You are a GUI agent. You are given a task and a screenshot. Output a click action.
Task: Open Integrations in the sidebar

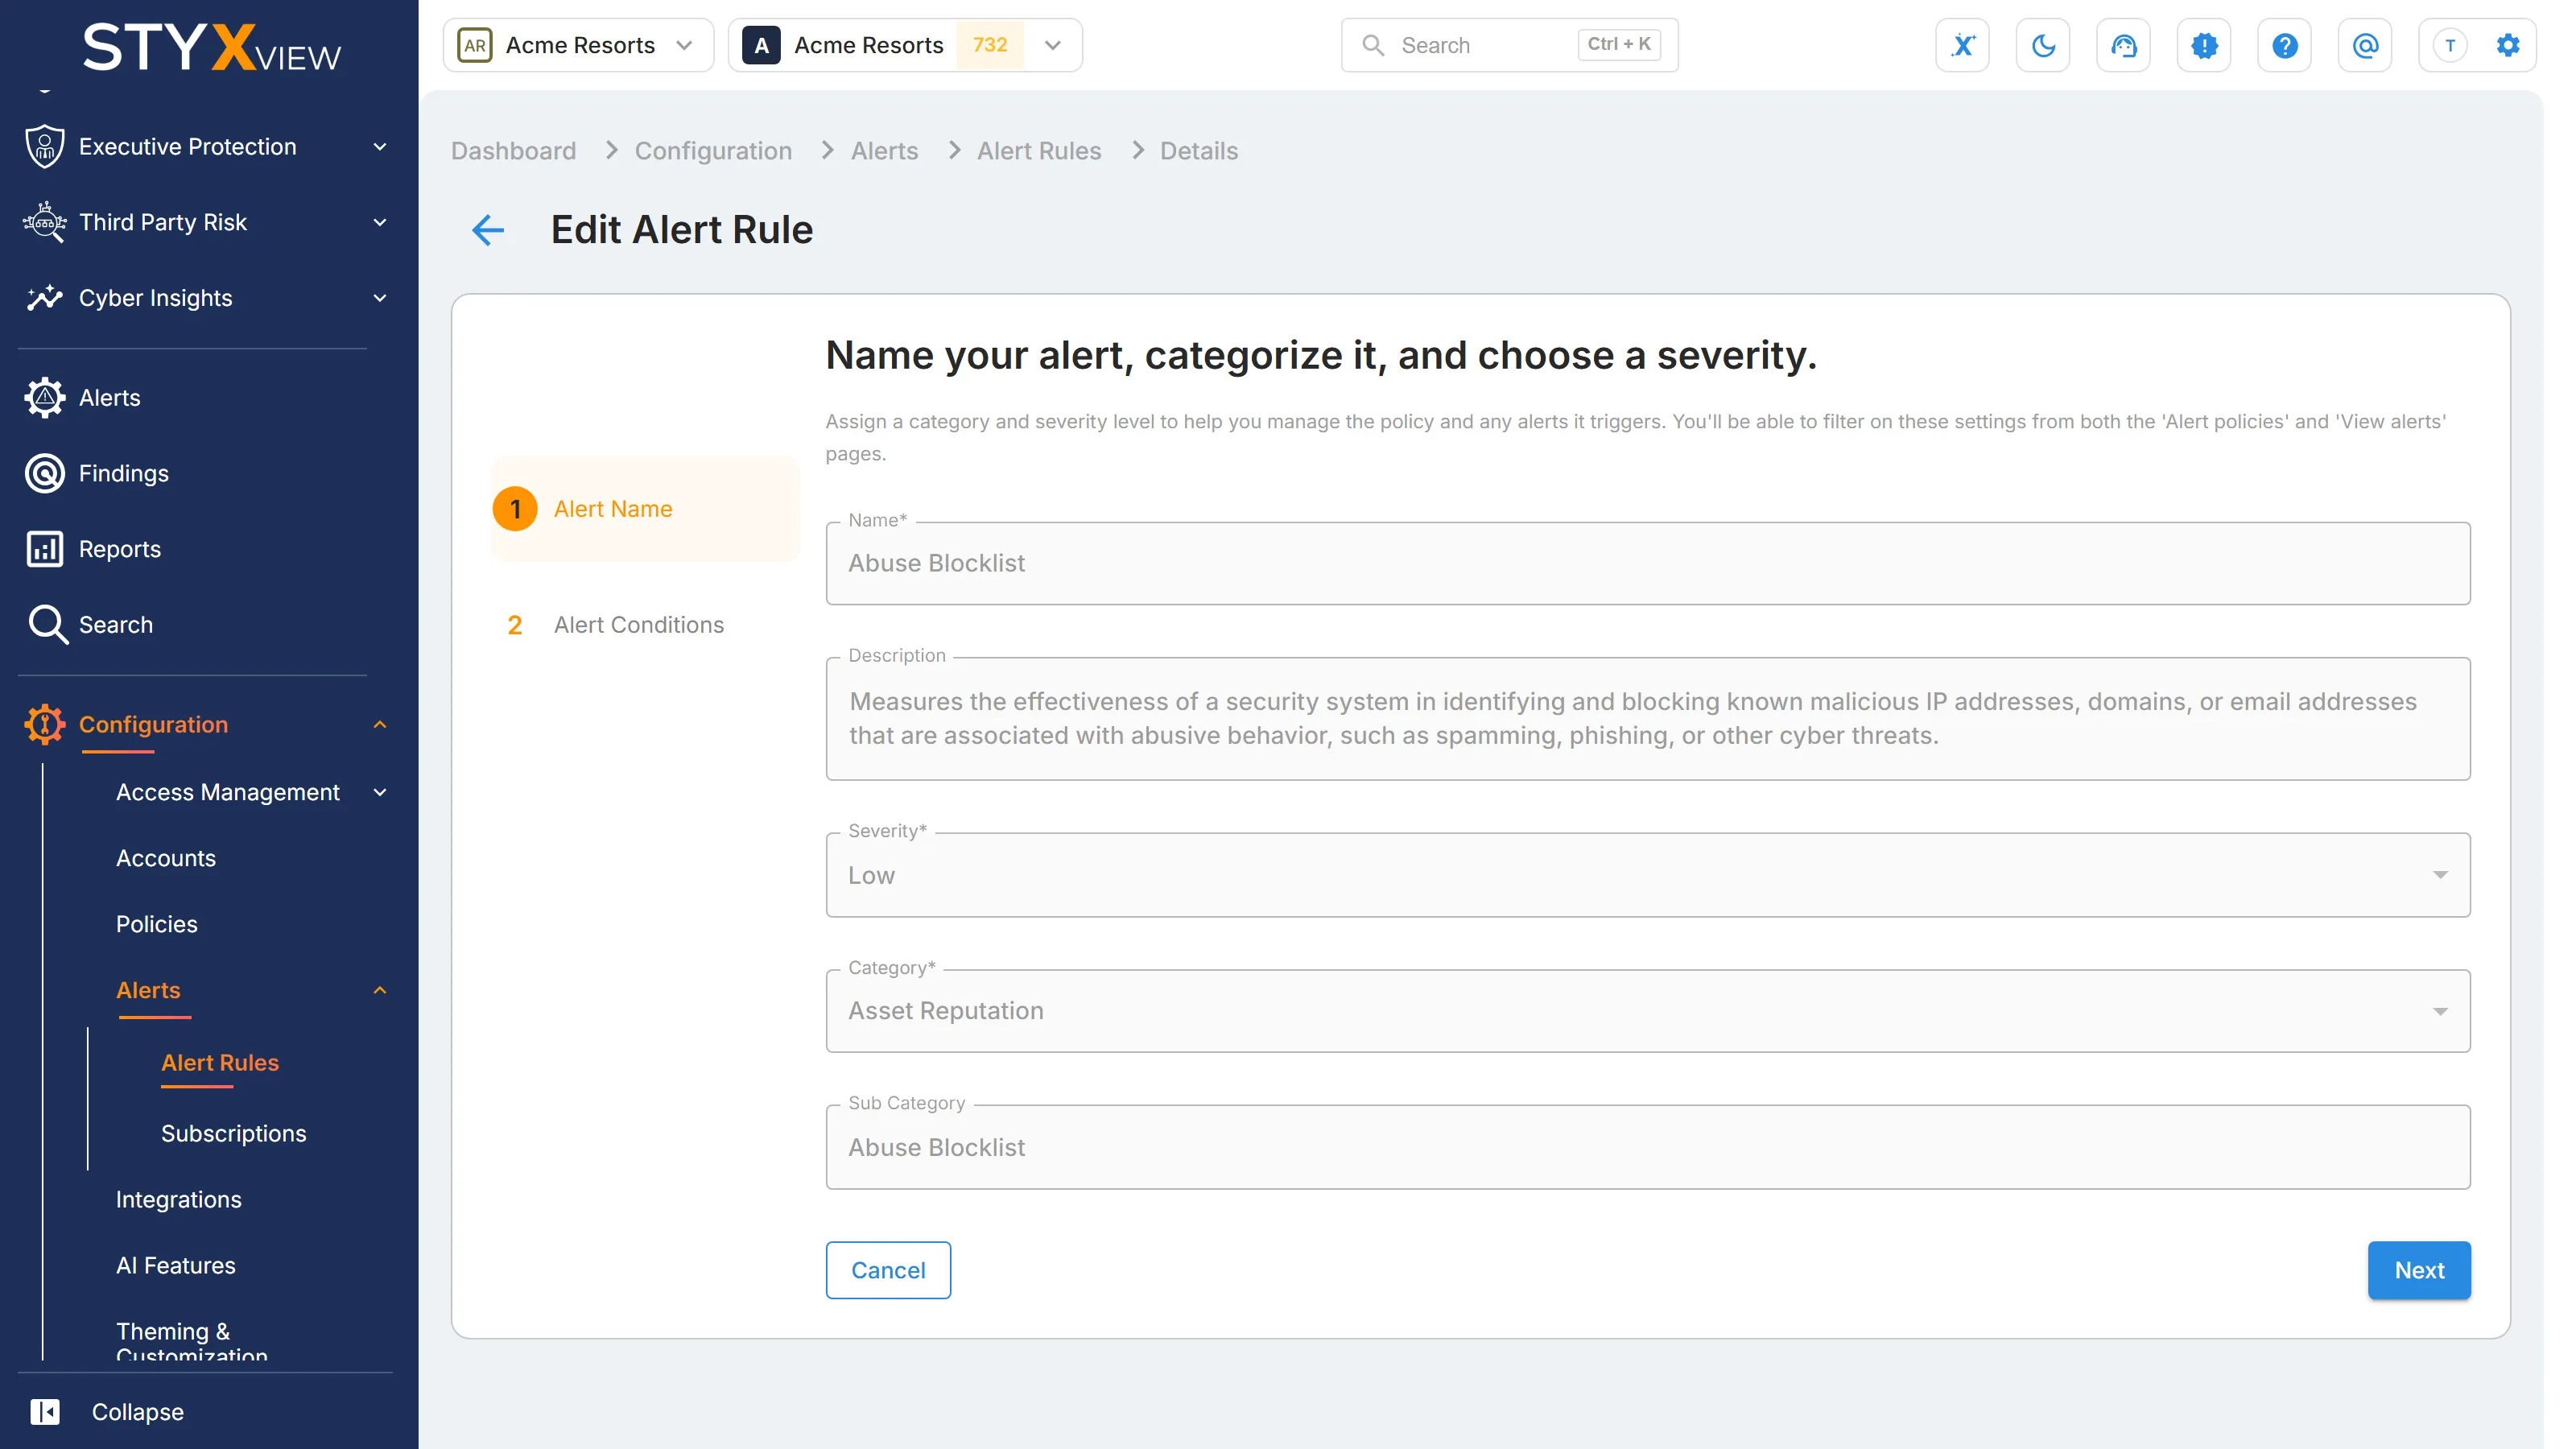click(x=179, y=1200)
